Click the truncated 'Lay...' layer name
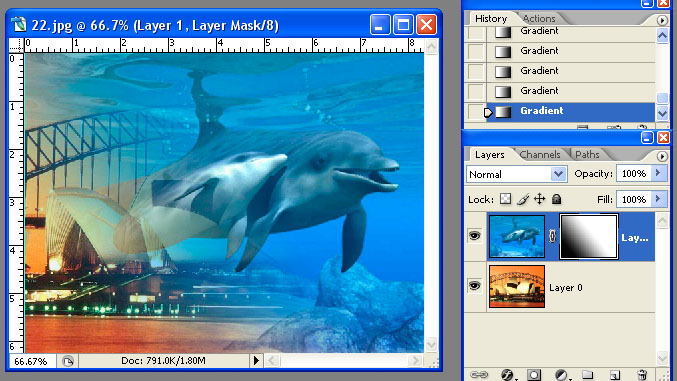The image size is (677, 381). pyautogui.click(x=635, y=238)
